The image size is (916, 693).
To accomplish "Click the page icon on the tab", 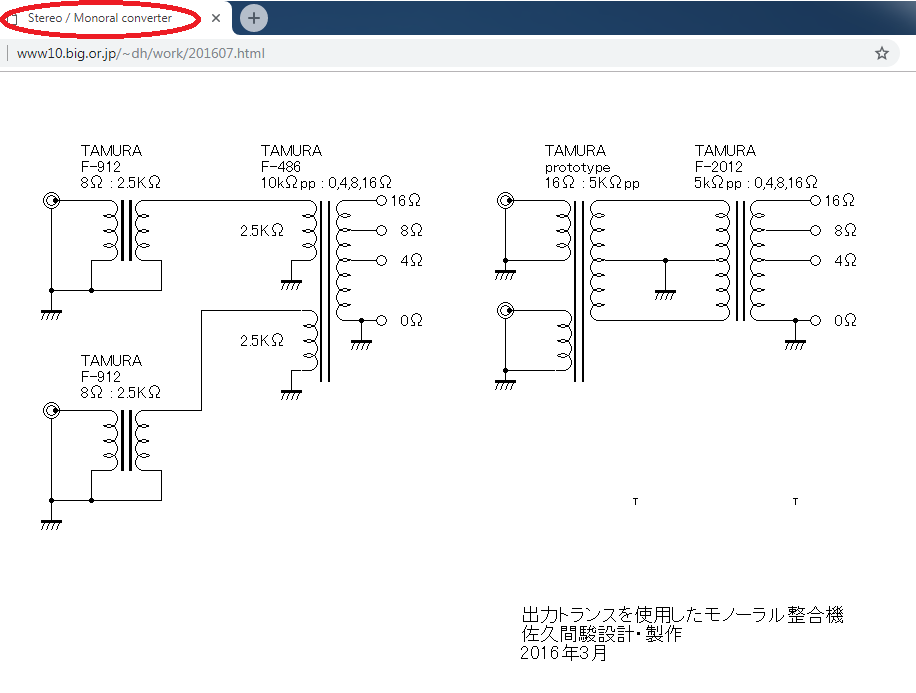I will [x=12, y=19].
